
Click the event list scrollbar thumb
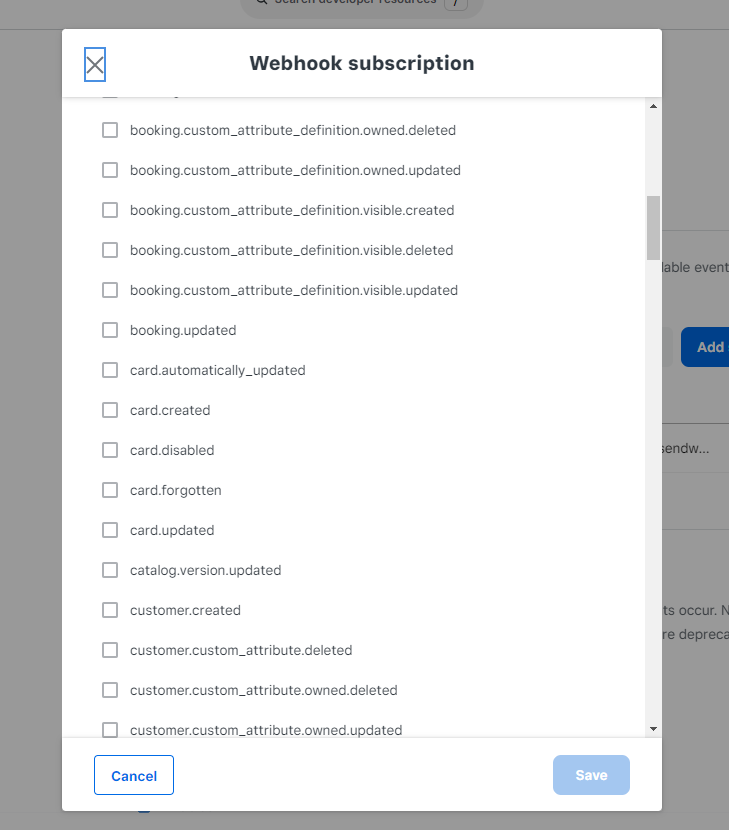pyautogui.click(x=653, y=228)
